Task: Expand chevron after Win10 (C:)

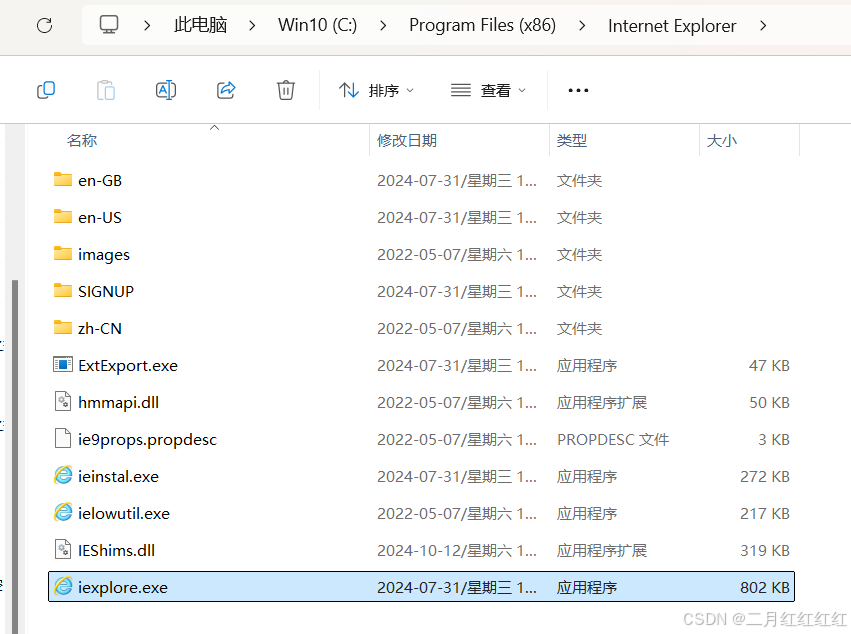Action: pos(383,26)
